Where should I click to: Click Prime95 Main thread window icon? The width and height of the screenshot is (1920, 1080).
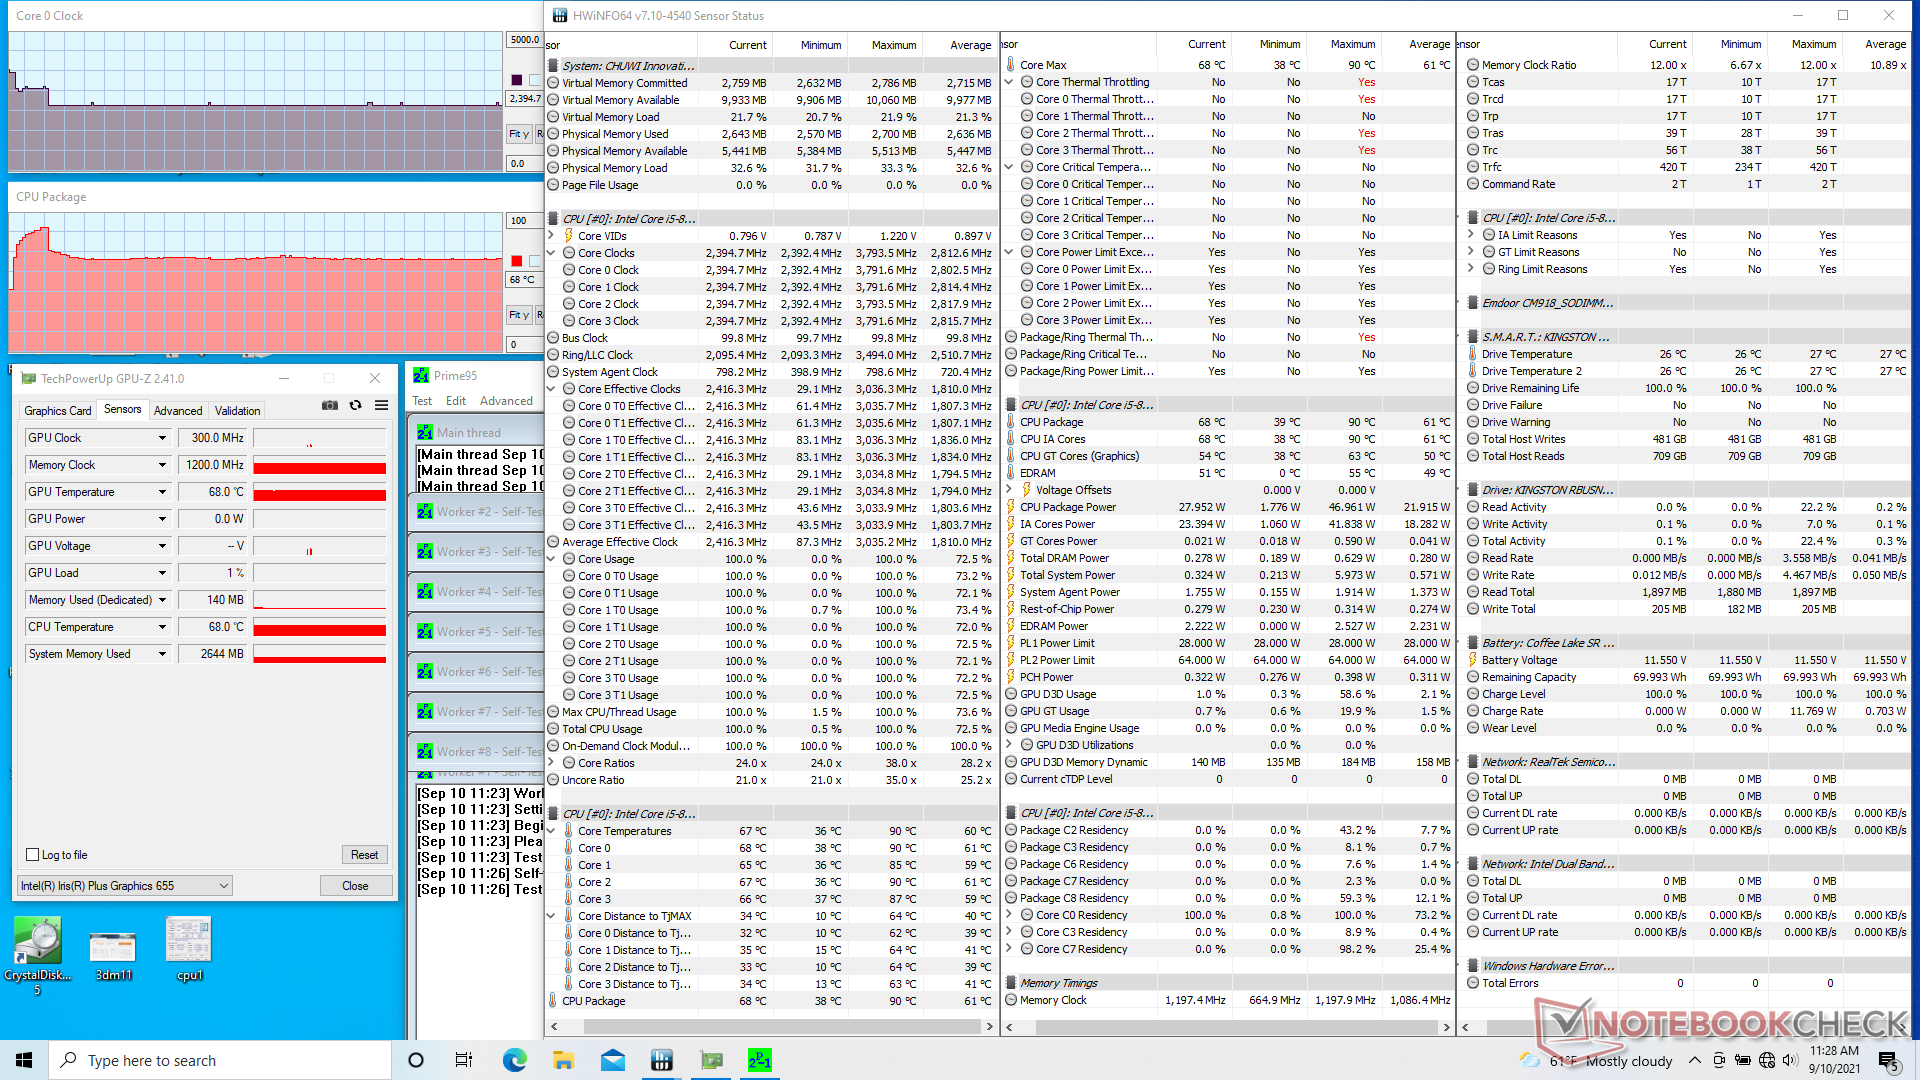(425, 432)
